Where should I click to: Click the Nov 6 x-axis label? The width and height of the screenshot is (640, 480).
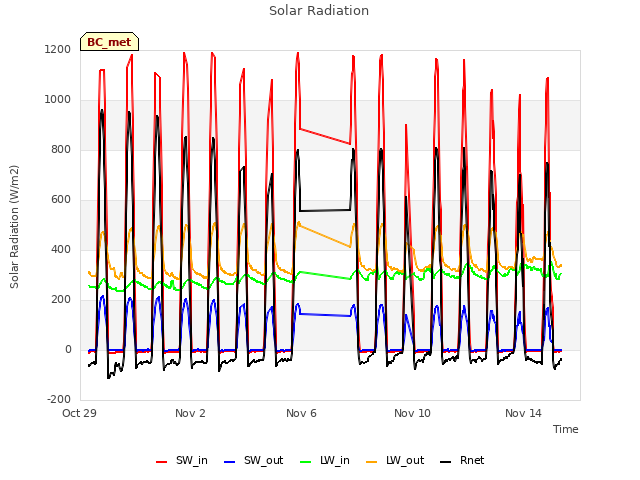[301, 413]
